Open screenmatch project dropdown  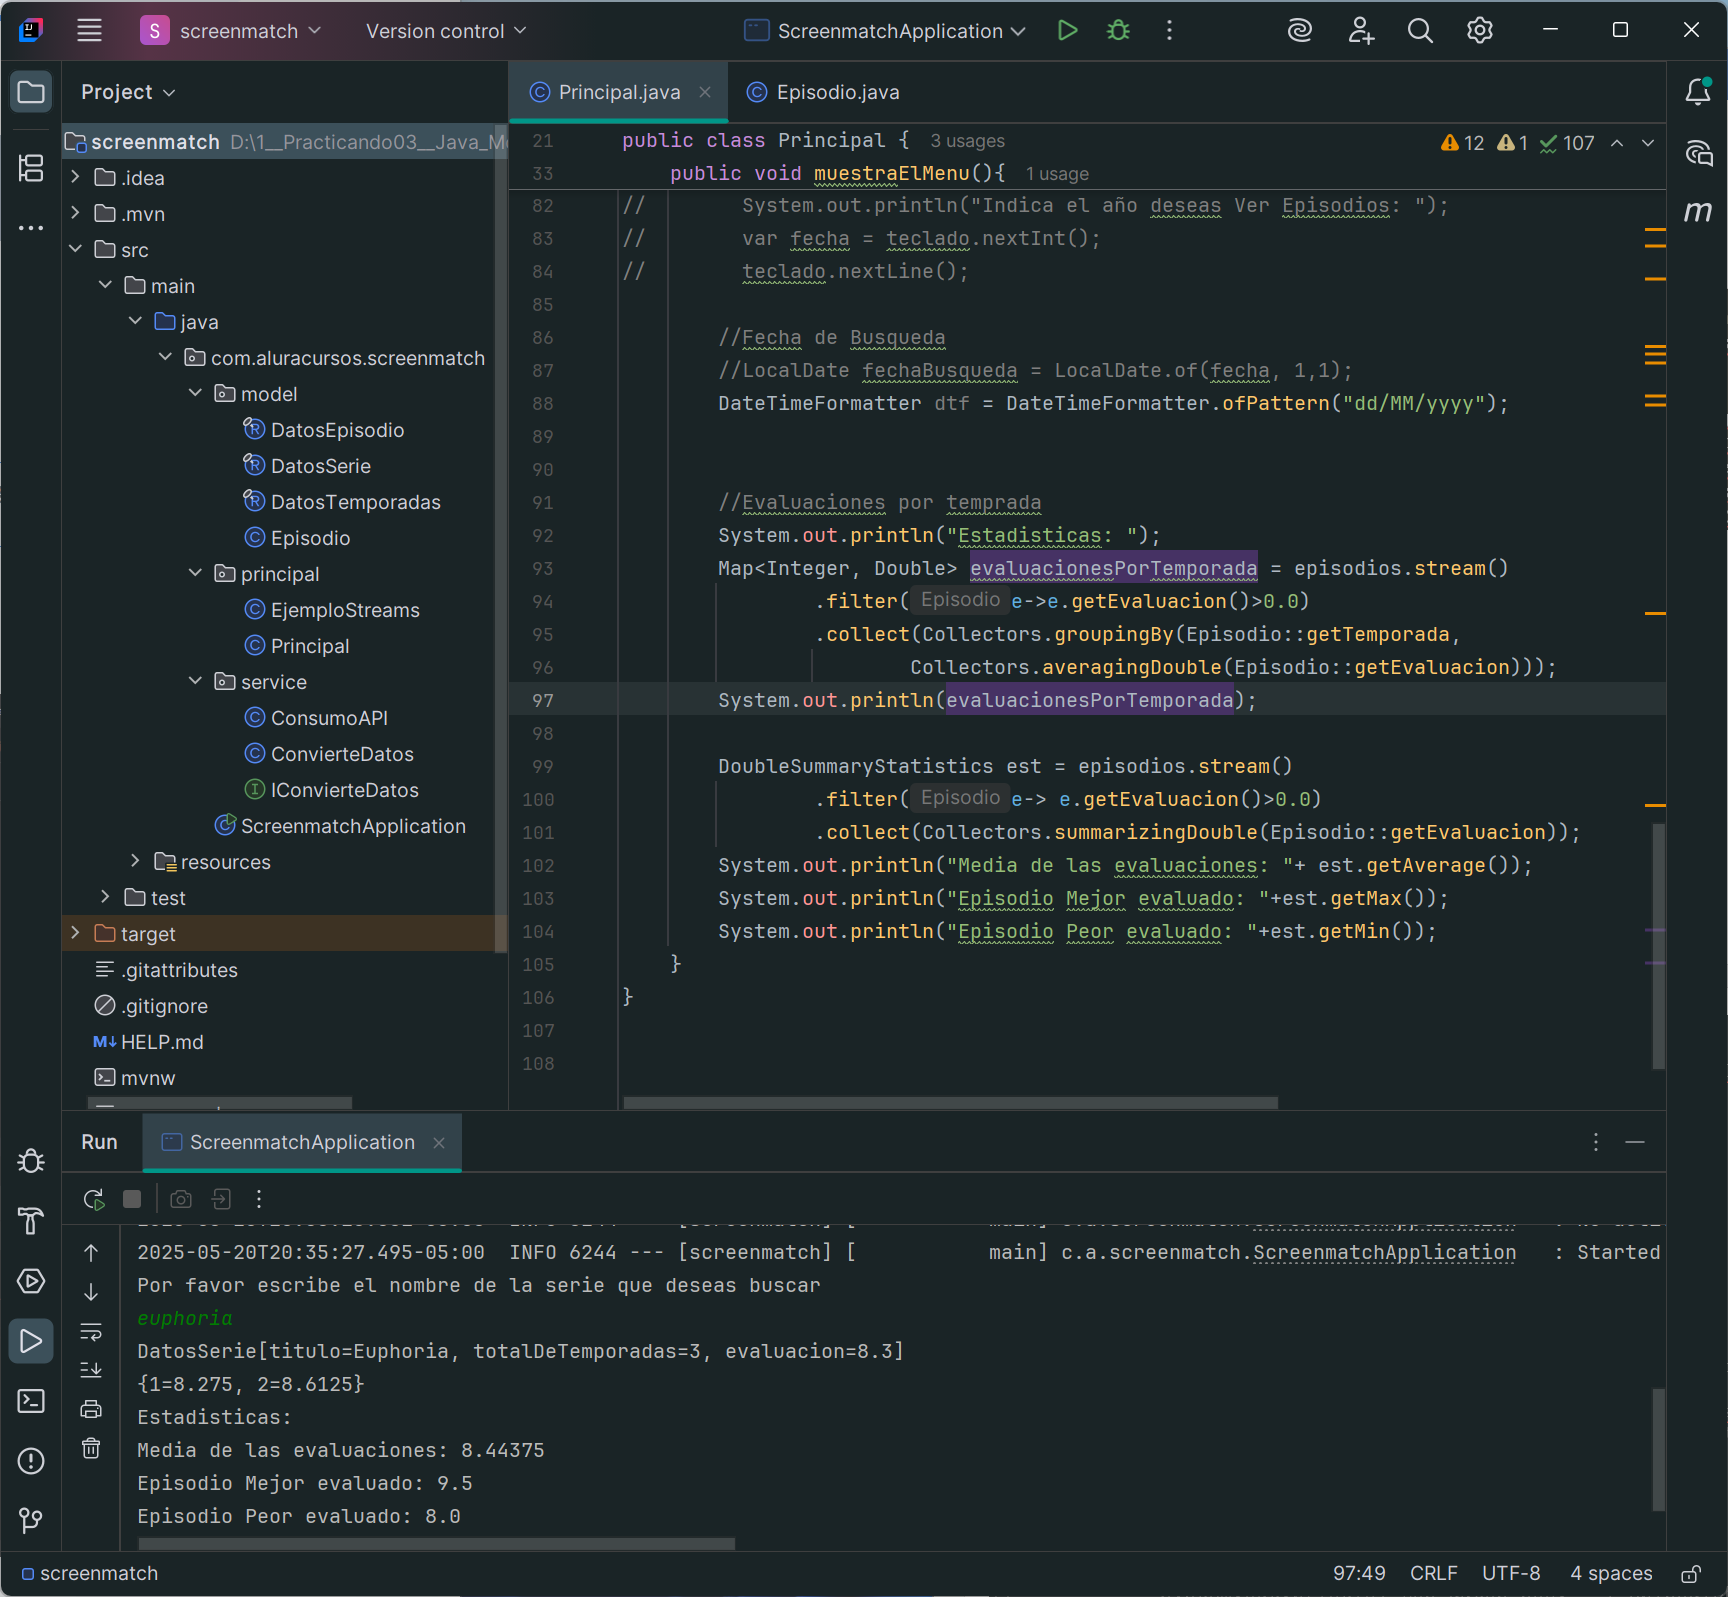231,31
